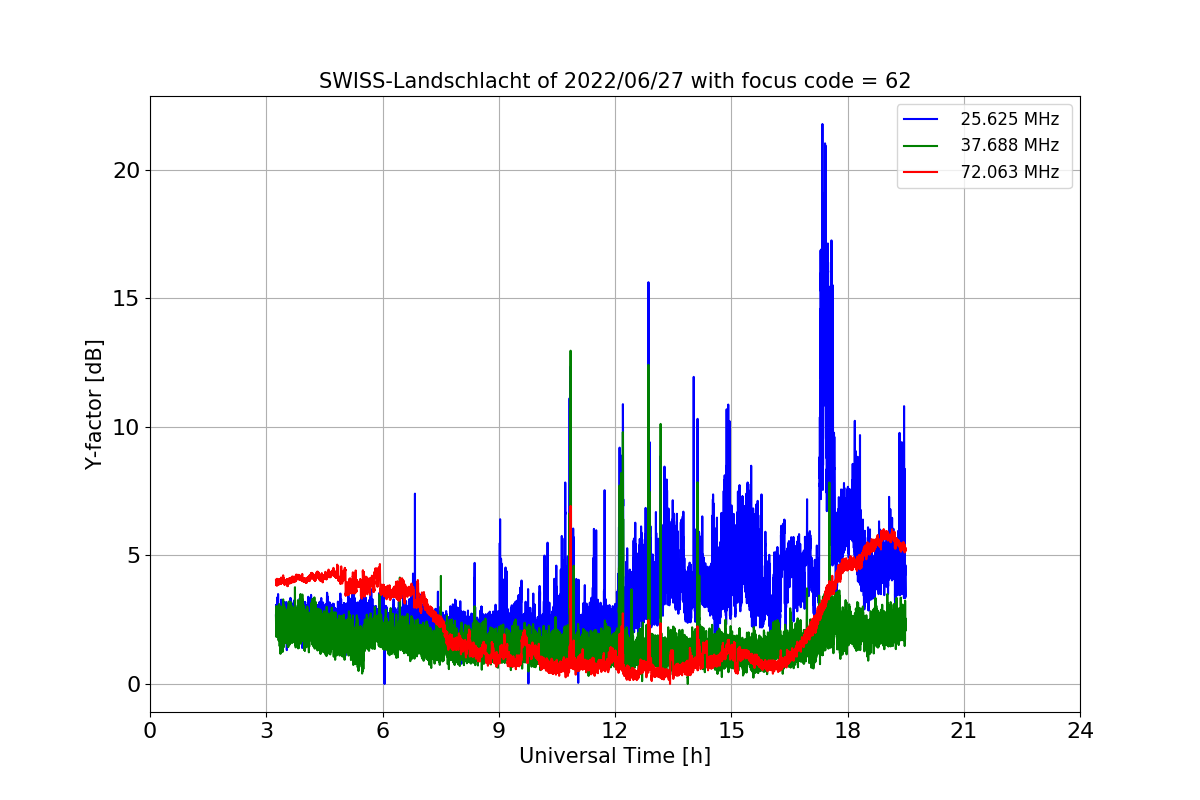Click the y-axis tick label 20
The width and height of the screenshot is (1200, 800).
click(126, 170)
